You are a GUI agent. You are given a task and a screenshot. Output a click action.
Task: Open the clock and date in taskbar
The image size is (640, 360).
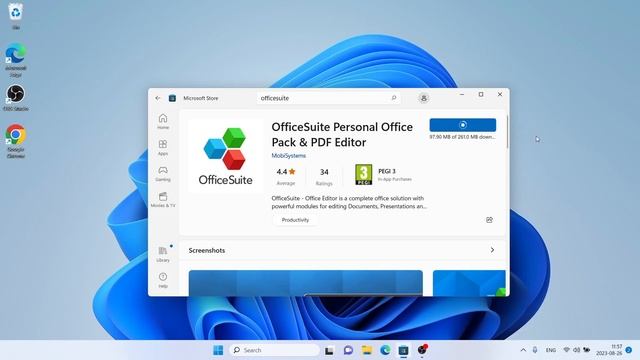tap(609, 350)
